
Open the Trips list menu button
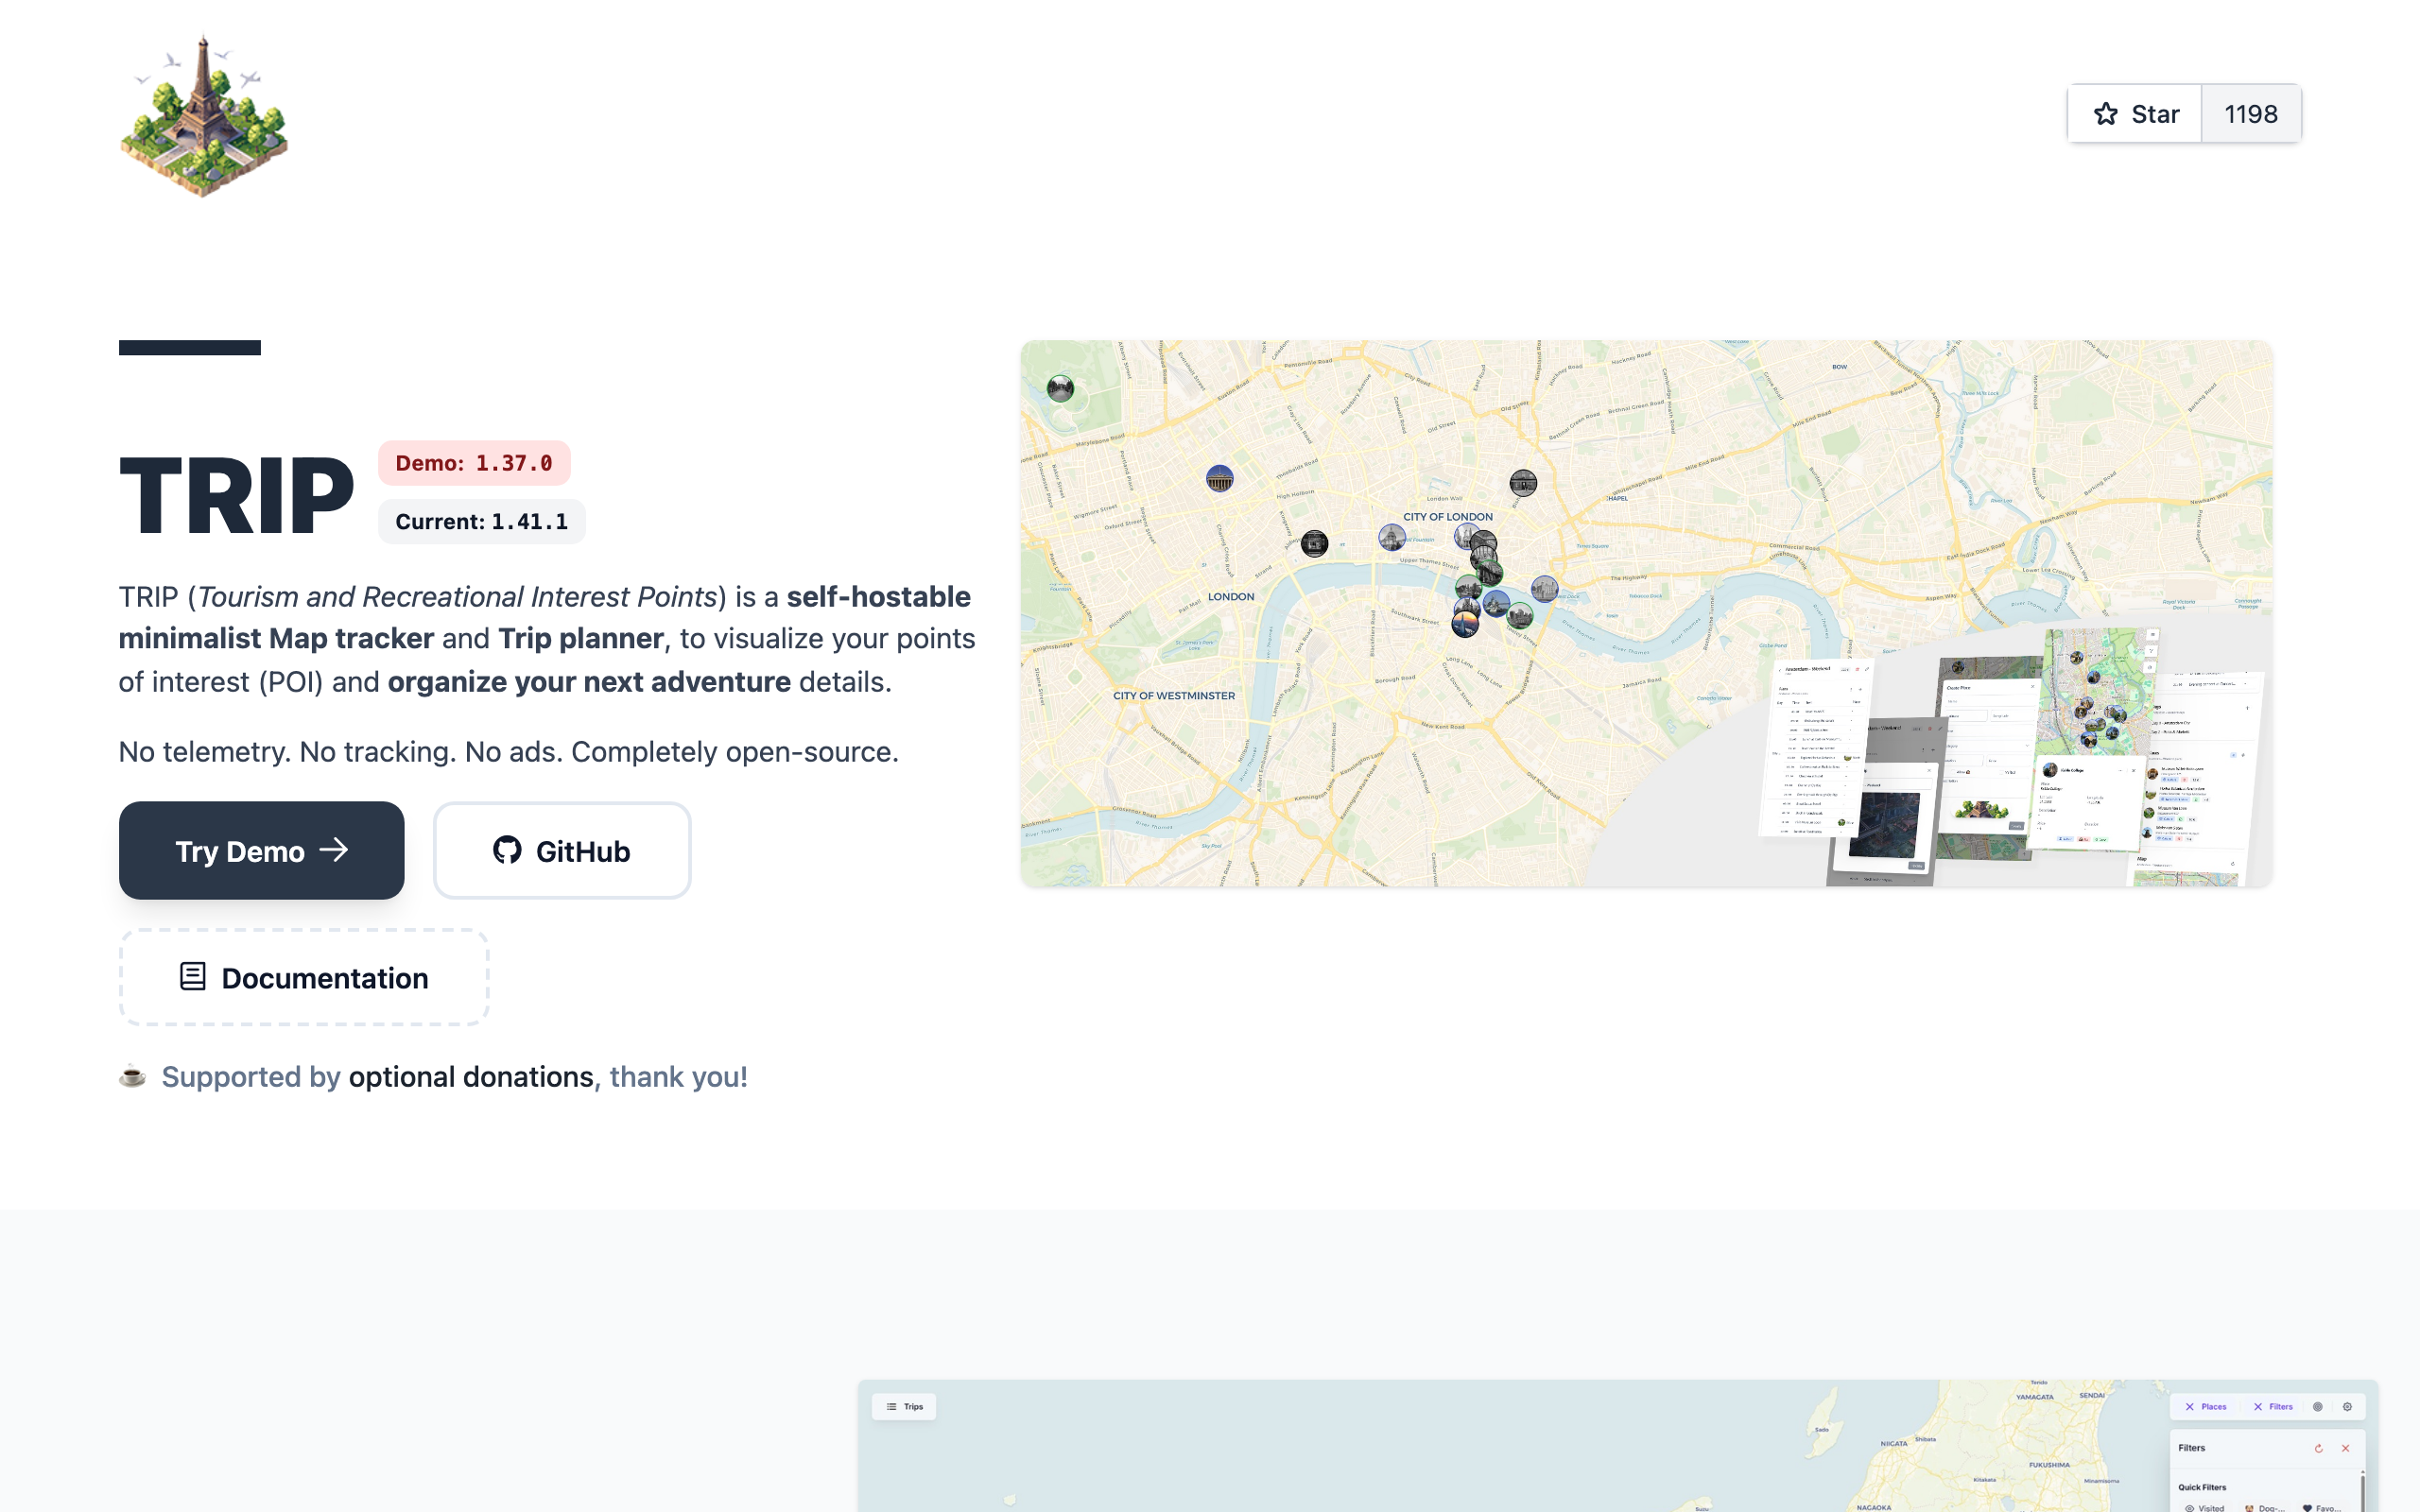[904, 1406]
